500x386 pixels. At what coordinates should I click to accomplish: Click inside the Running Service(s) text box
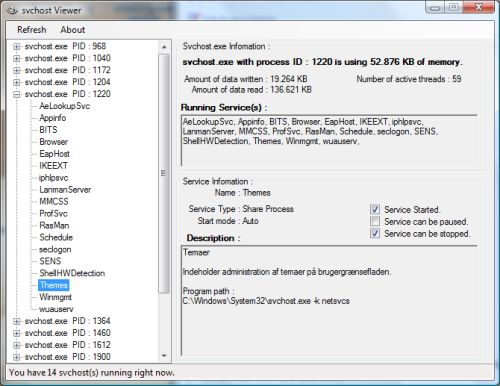(329, 140)
